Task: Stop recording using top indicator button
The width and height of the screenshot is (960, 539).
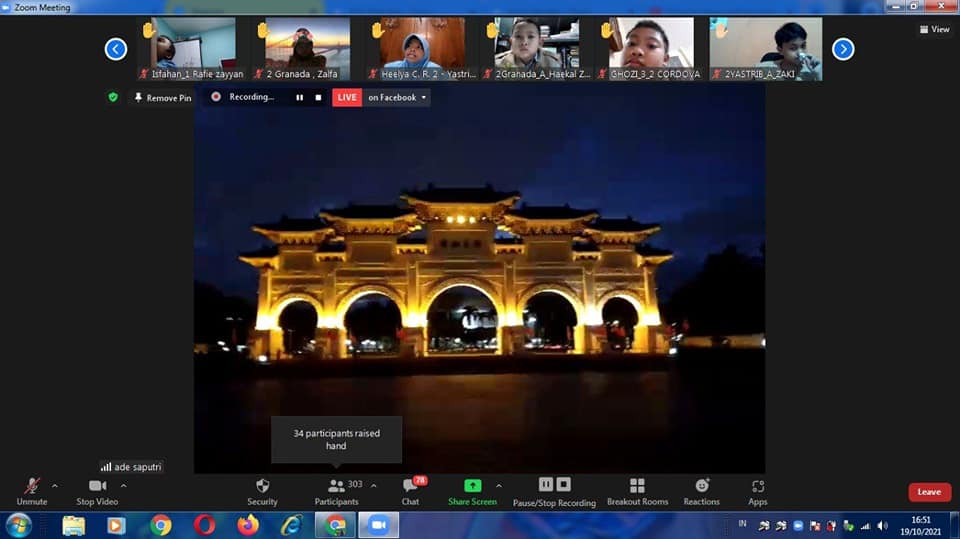Action: tap(318, 97)
